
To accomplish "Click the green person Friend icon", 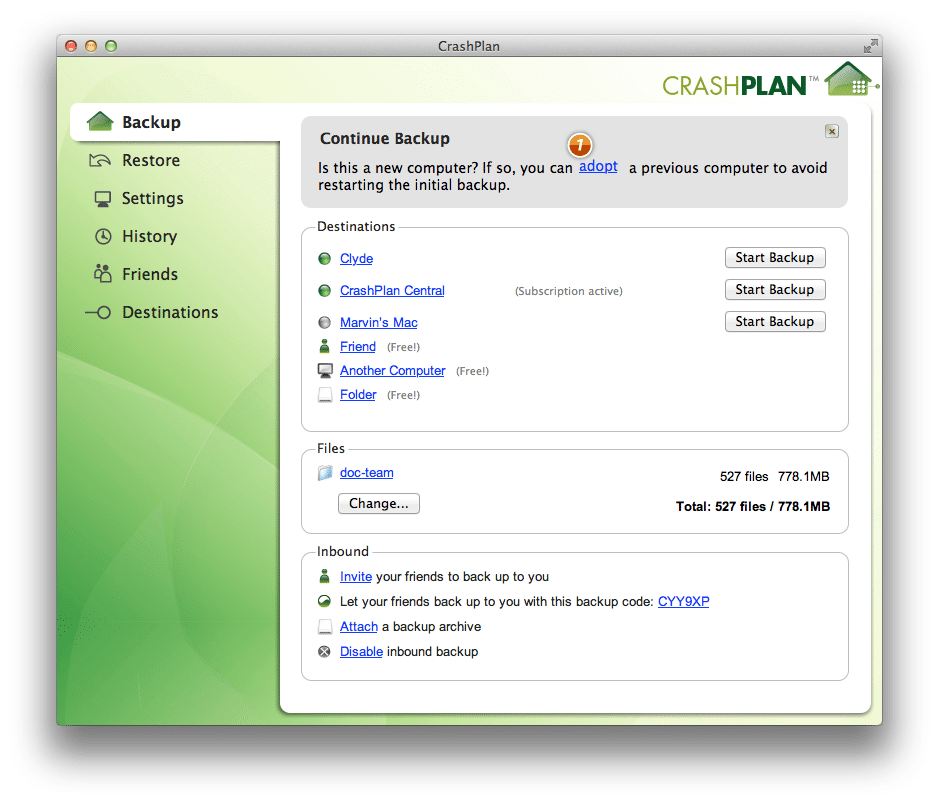I will (325, 347).
